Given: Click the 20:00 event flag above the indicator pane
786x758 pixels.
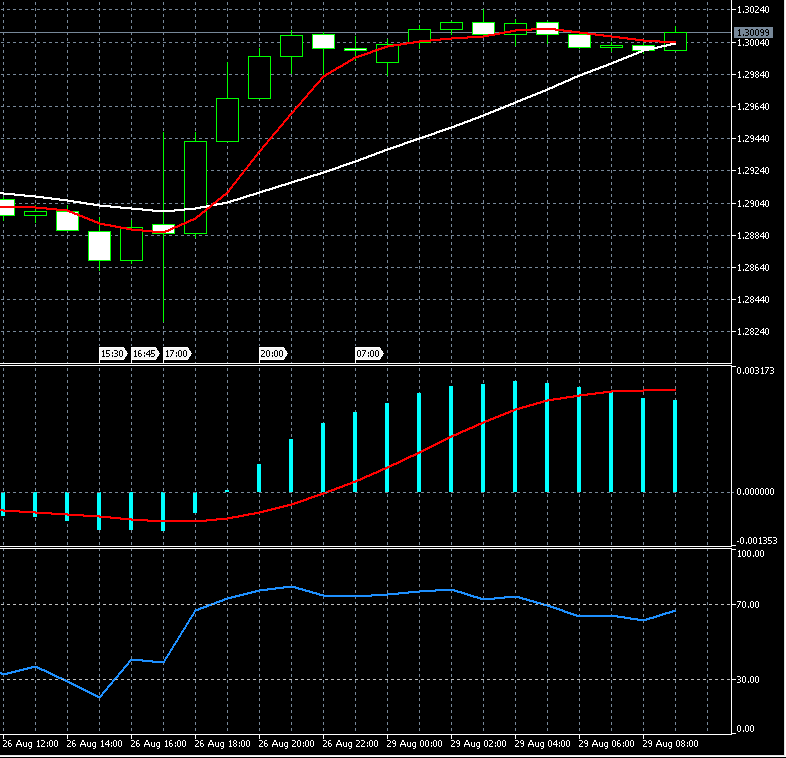Looking at the screenshot, I should coord(273,353).
